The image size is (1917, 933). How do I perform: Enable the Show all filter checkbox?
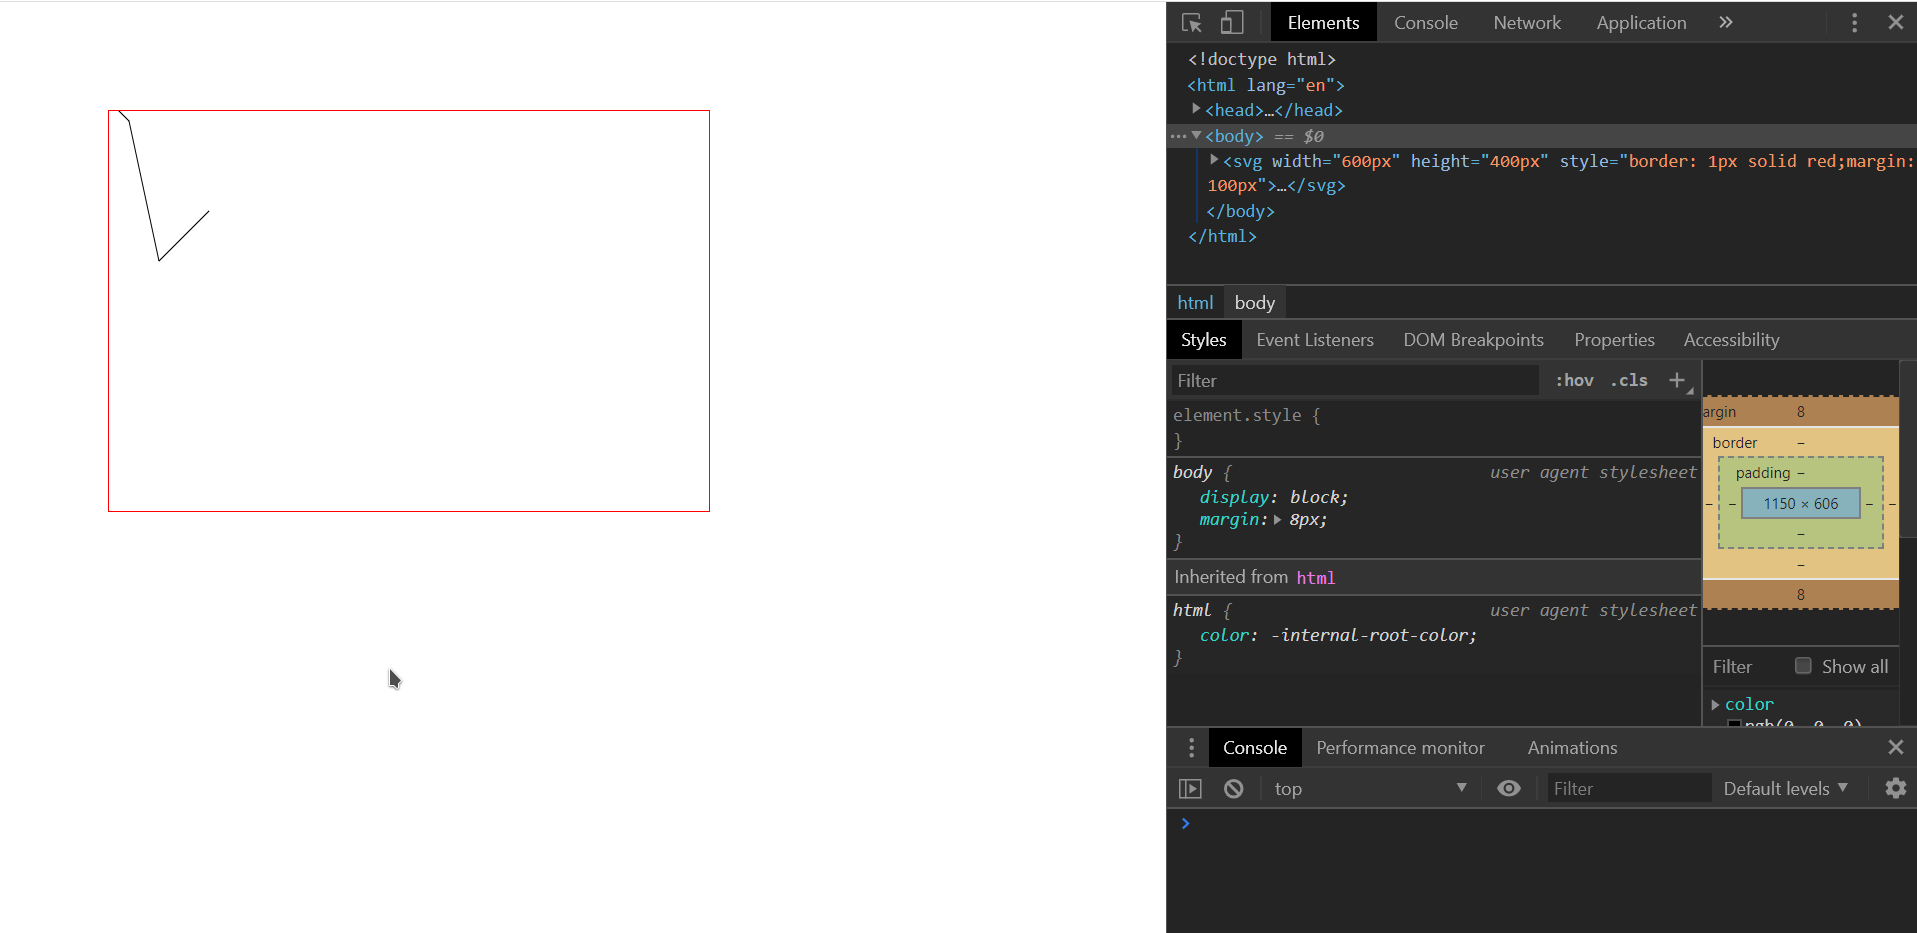coord(1803,665)
